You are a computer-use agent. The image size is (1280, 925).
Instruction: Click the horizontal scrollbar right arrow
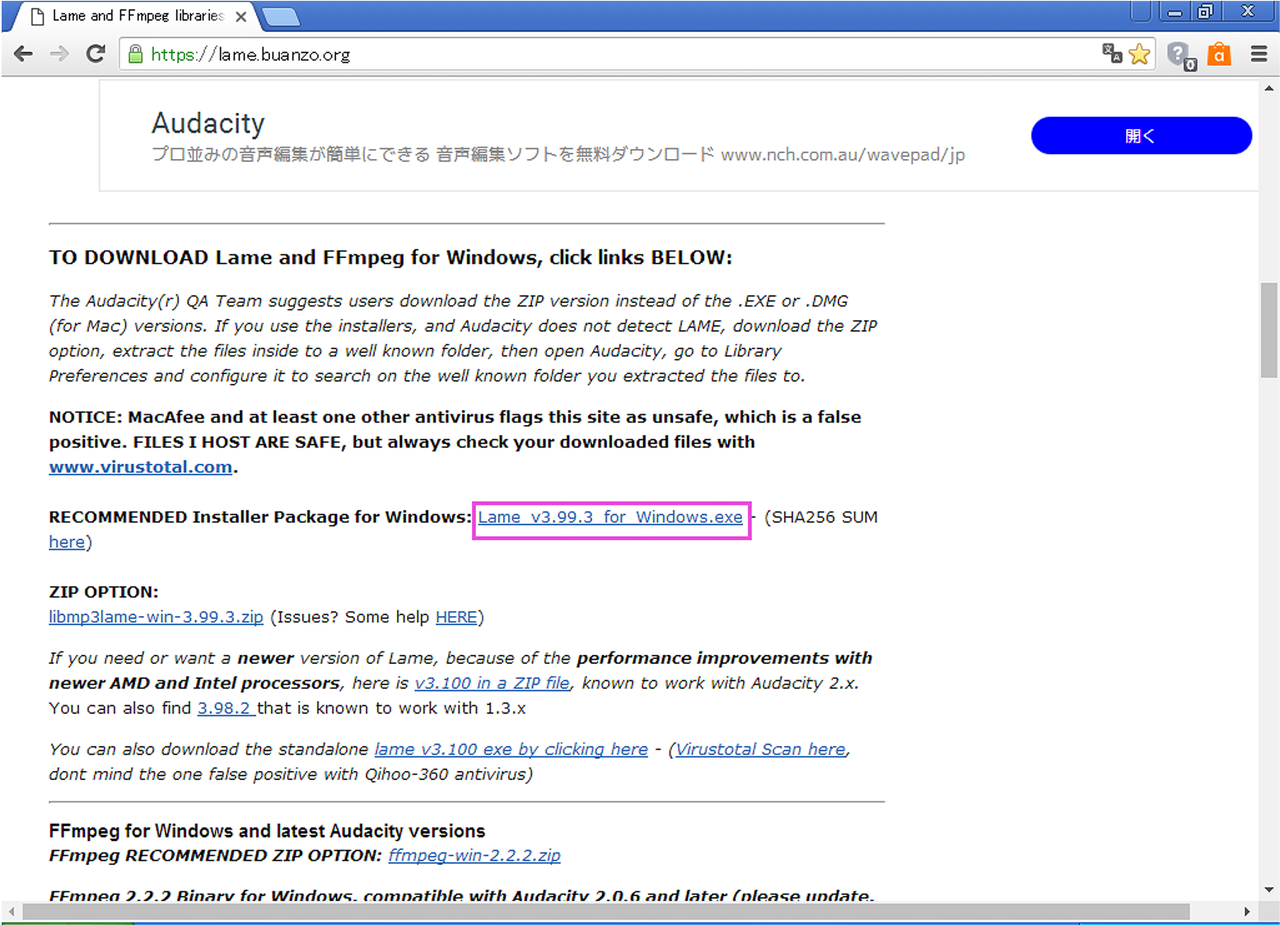[x=1247, y=912]
